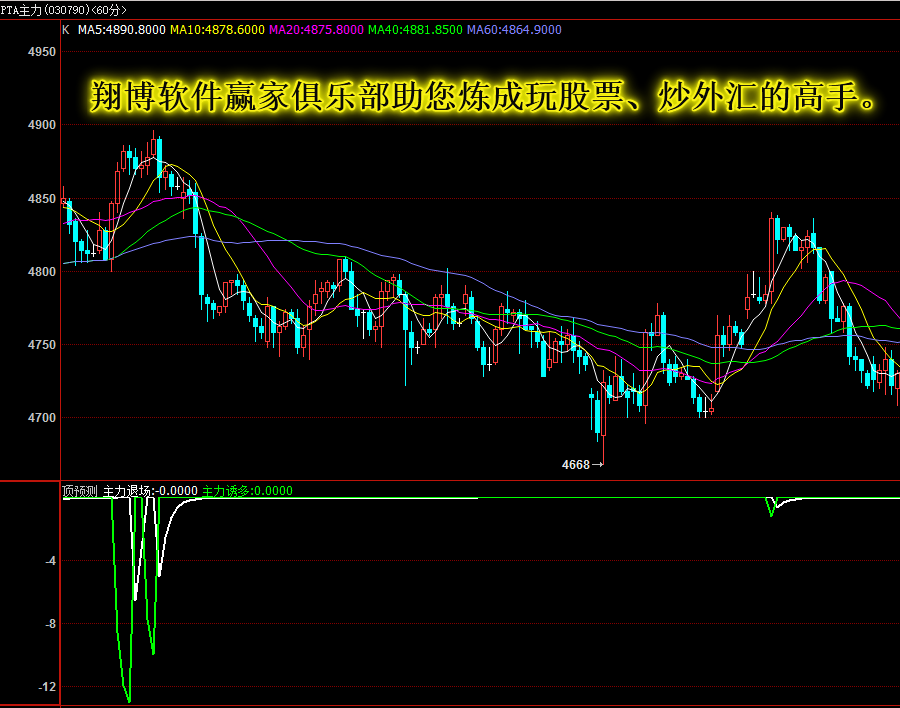The image size is (900, 708).
Task: Click the -12 sub-chart axis label
Action: (x=47, y=687)
